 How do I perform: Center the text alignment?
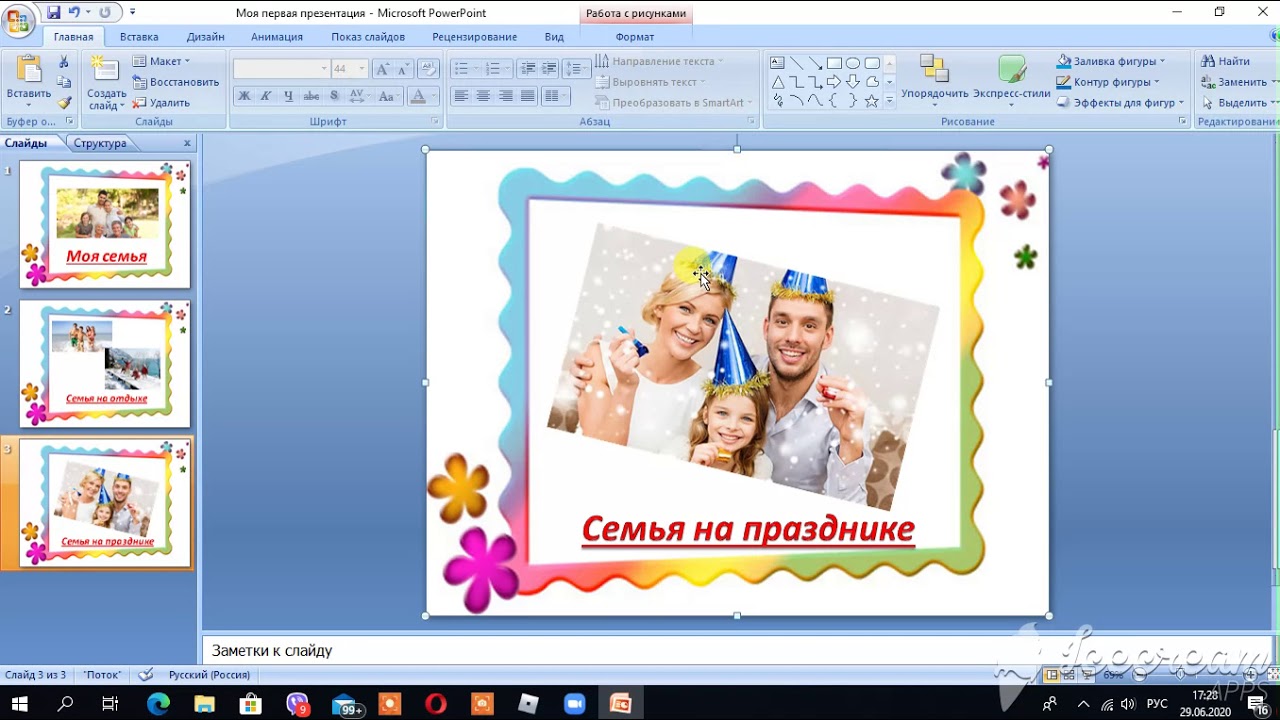(483, 96)
